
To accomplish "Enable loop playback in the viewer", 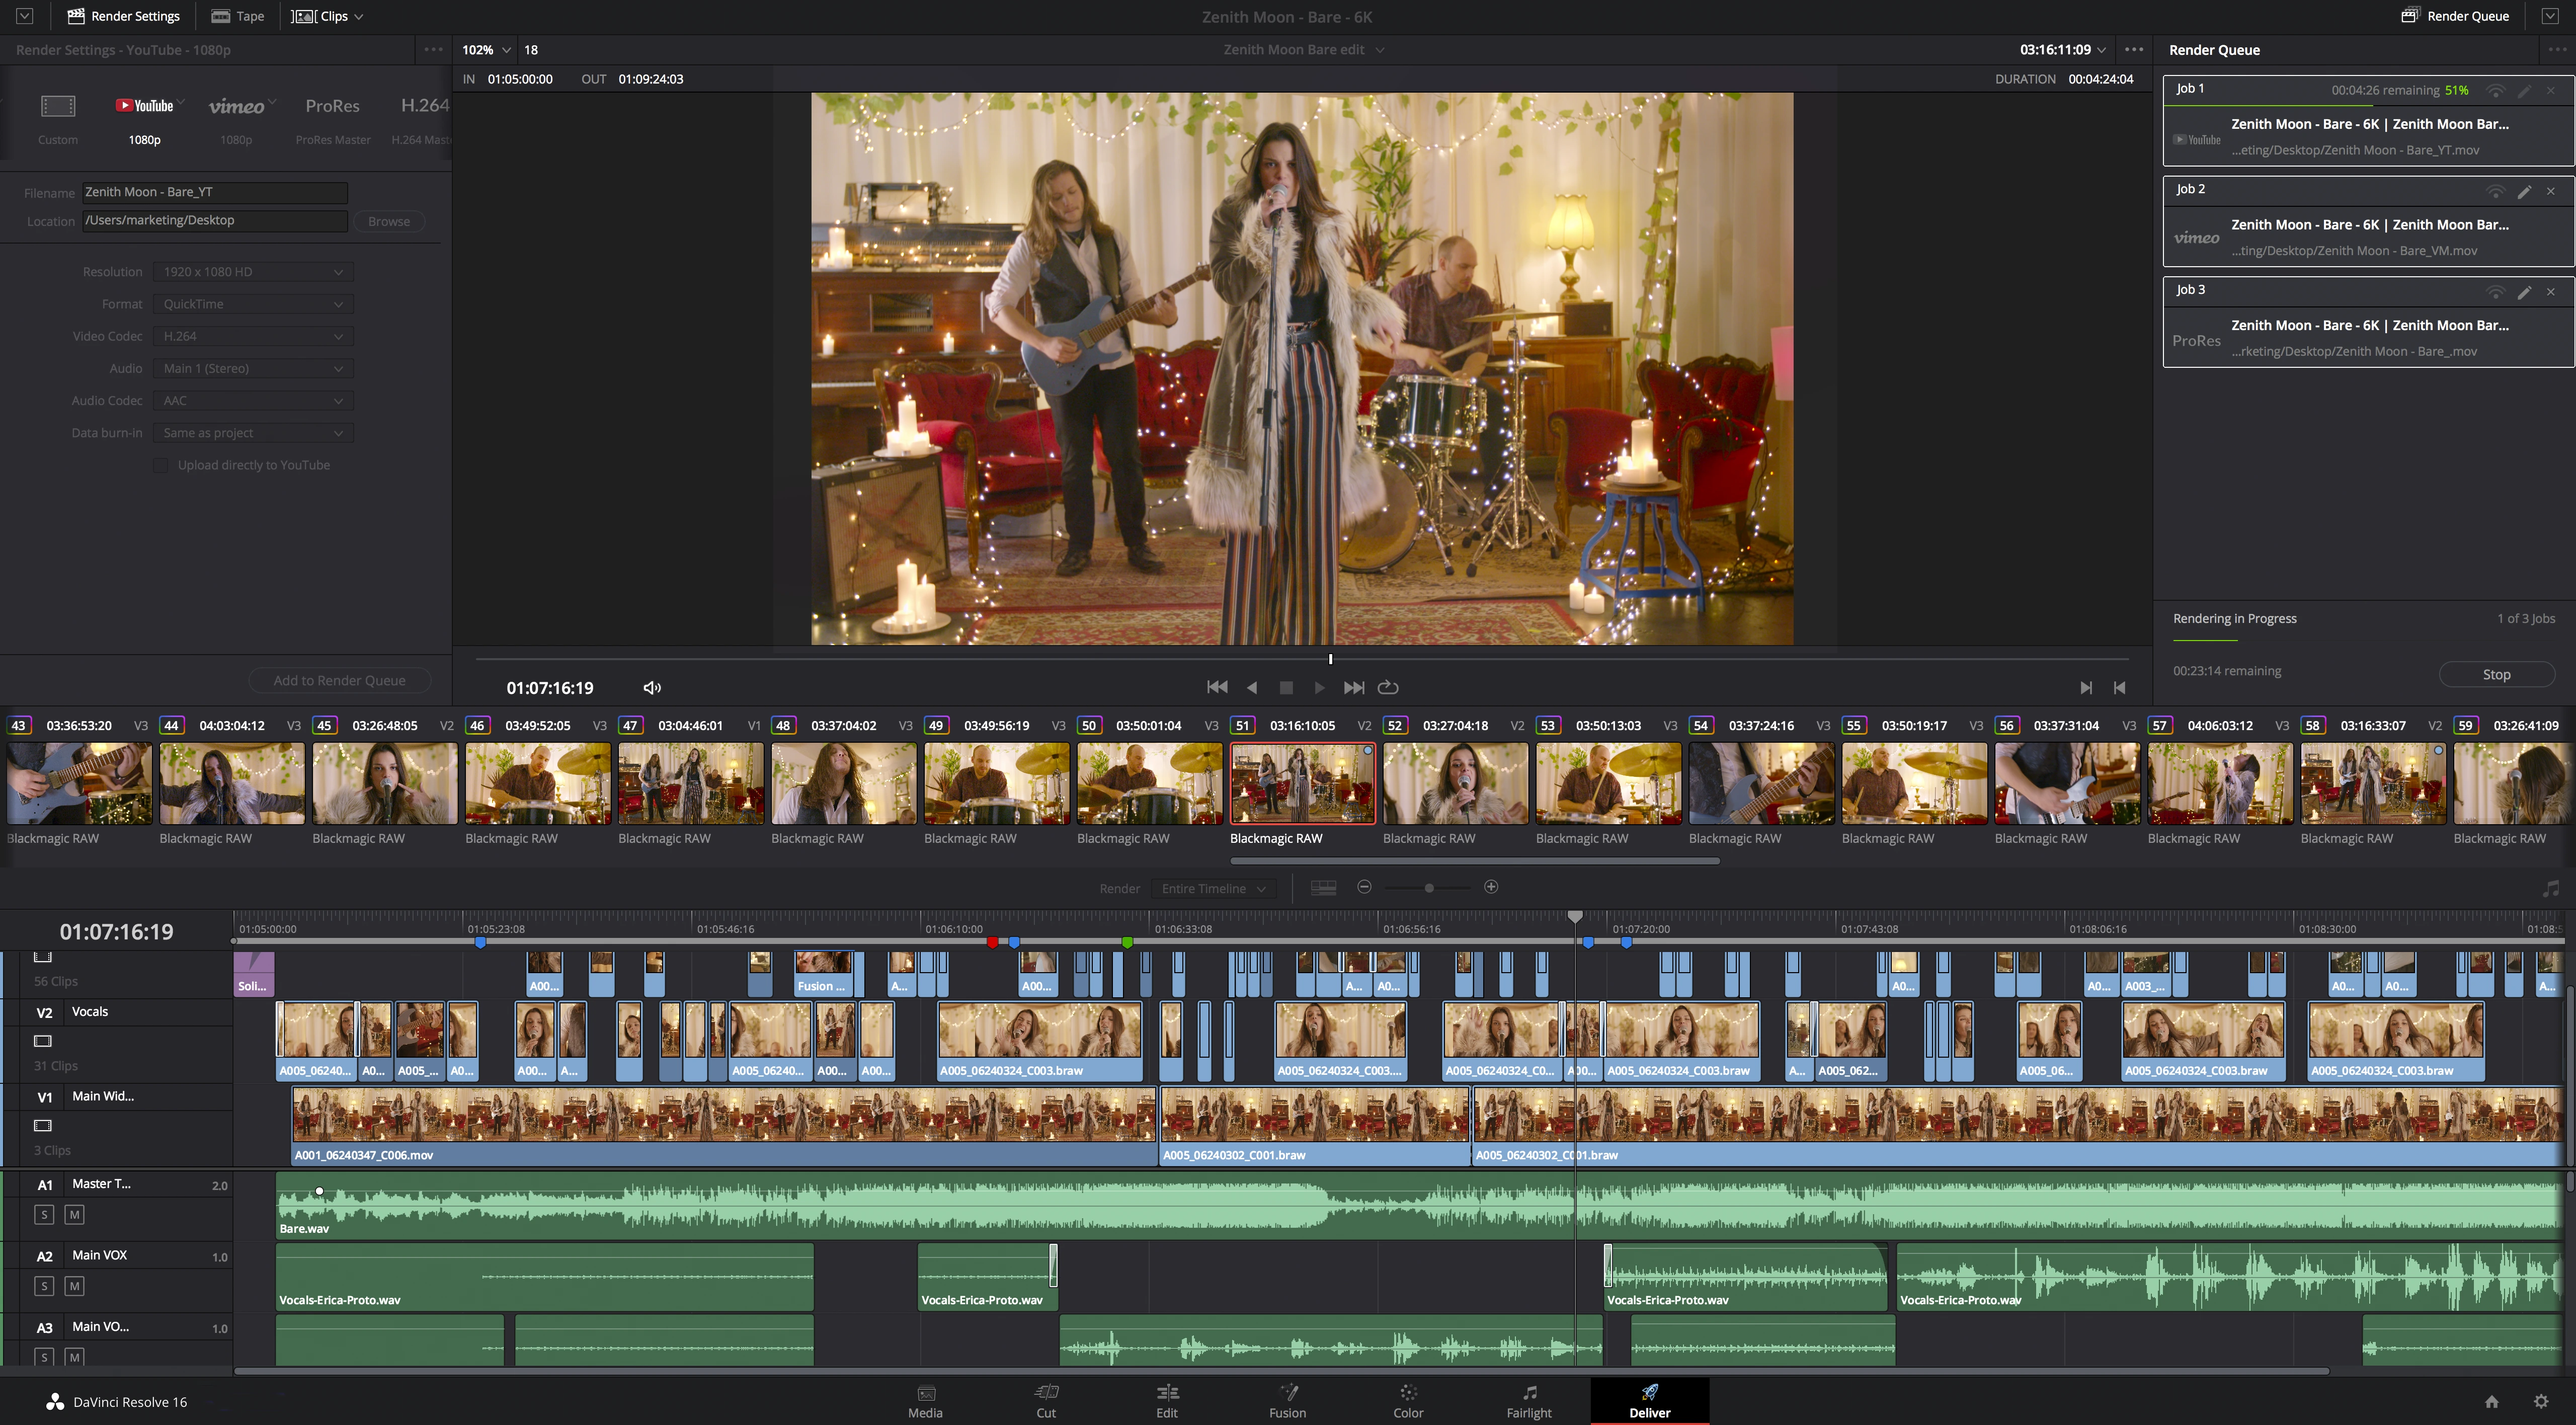I will tap(1389, 687).
